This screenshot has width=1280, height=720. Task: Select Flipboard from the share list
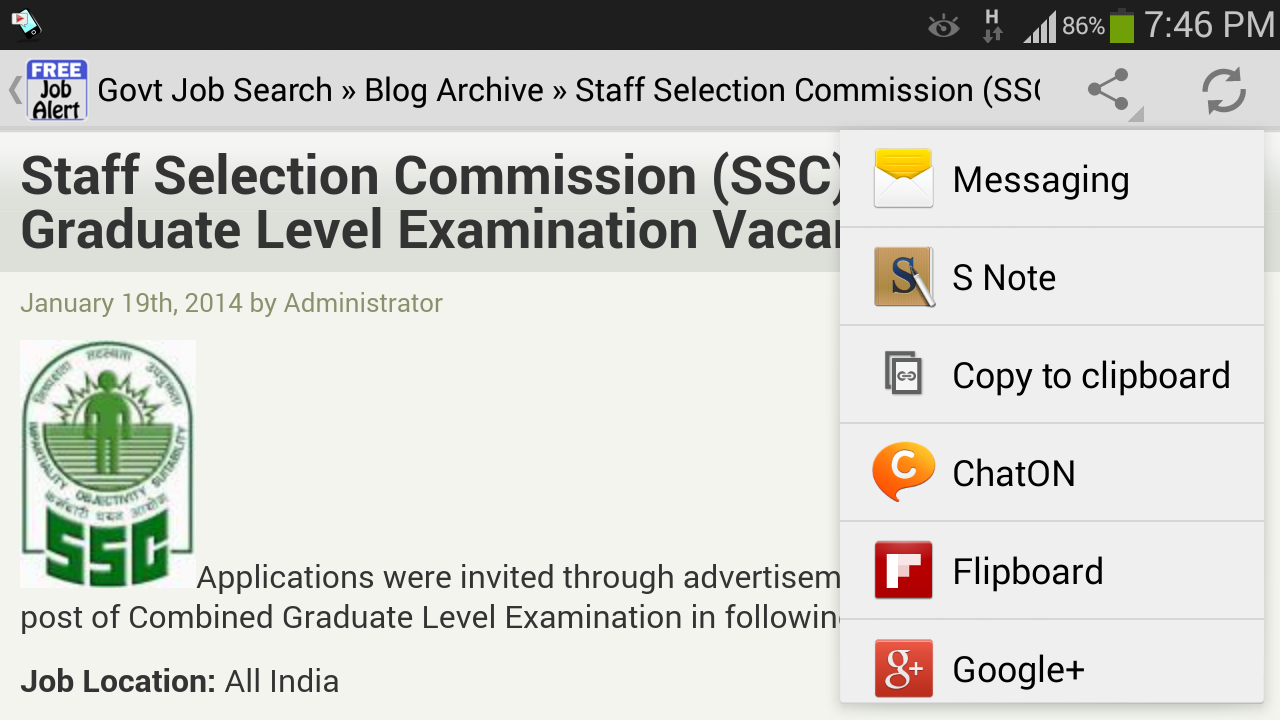pyautogui.click(x=1028, y=572)
